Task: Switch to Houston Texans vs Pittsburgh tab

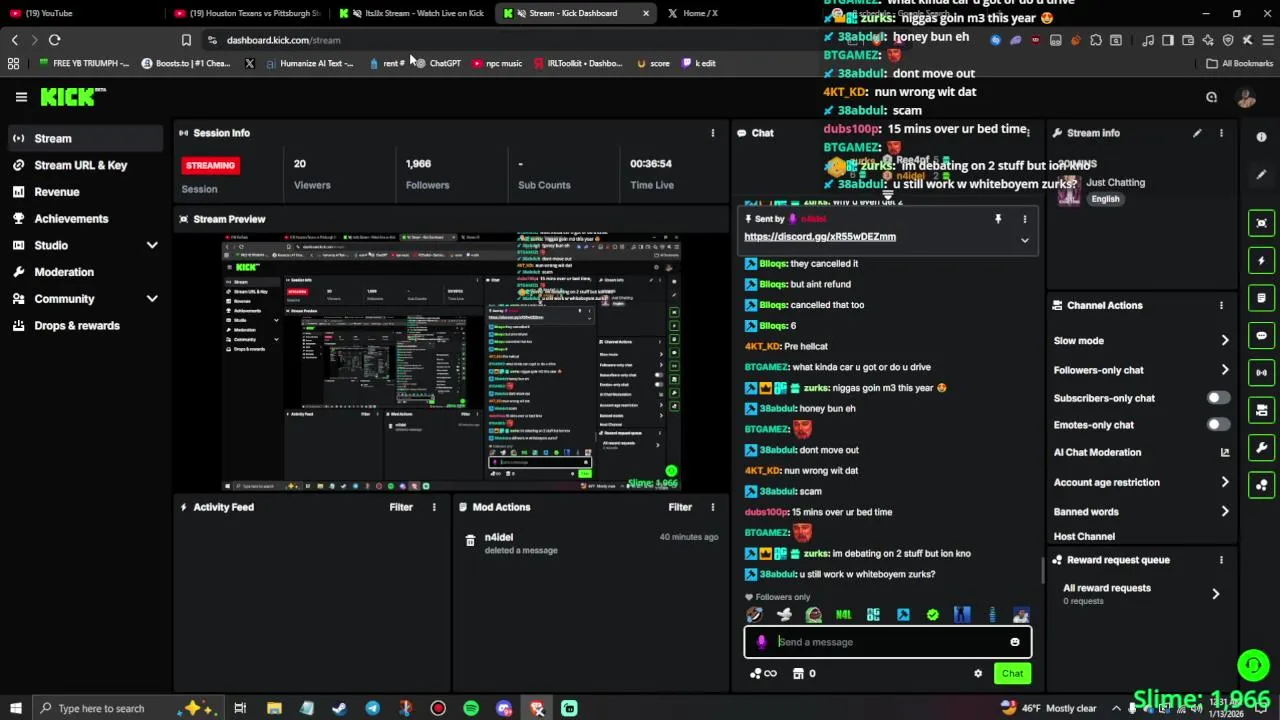Action: tap(248, 13)
